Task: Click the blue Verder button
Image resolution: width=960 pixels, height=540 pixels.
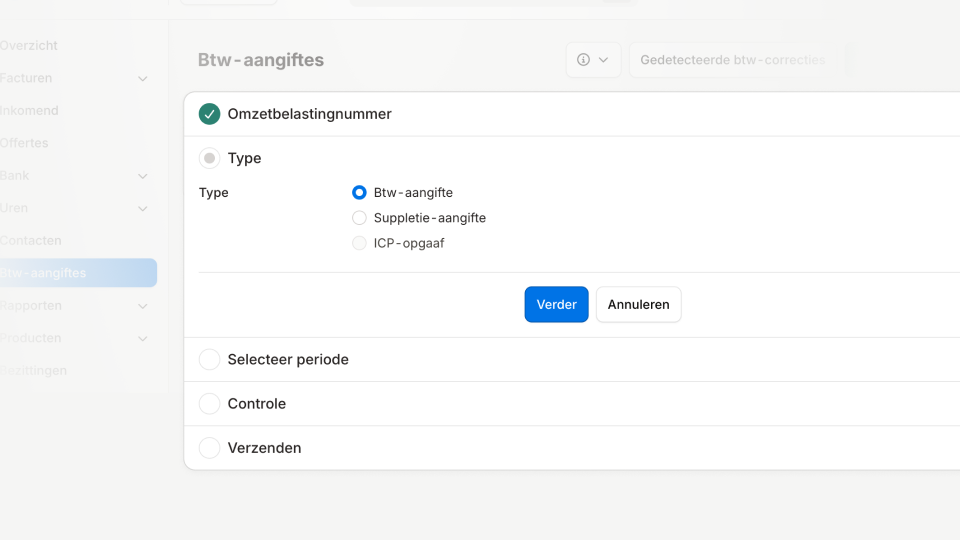Action: click(x=557, y=304)
